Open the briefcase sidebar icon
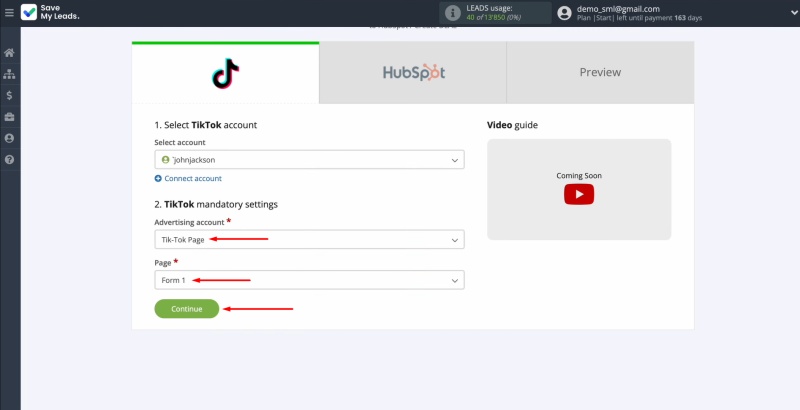Image resolution: width=800 pixels, height=410 pixels. (9, 117)
